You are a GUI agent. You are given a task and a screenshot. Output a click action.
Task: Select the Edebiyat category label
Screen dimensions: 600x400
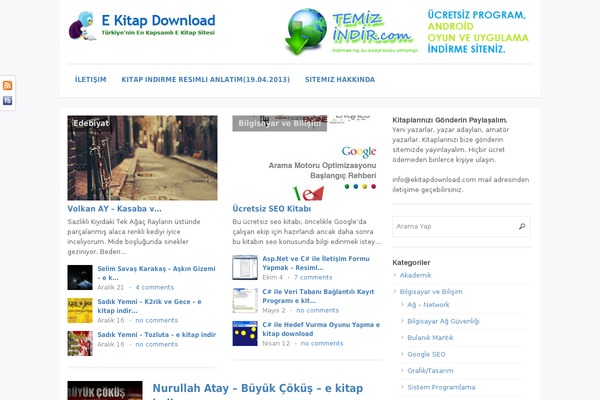coord(91,123)
